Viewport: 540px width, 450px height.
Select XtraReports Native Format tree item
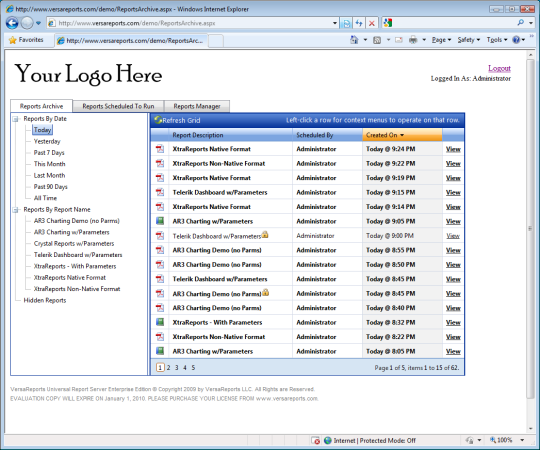(x=70, y=278)
